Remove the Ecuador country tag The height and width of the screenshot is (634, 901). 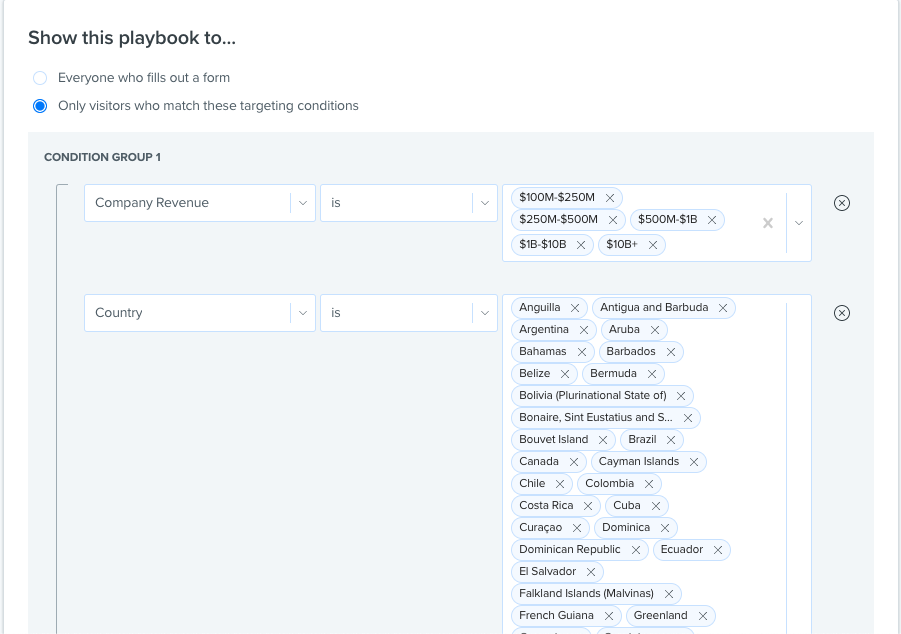[x=718, y=550]
